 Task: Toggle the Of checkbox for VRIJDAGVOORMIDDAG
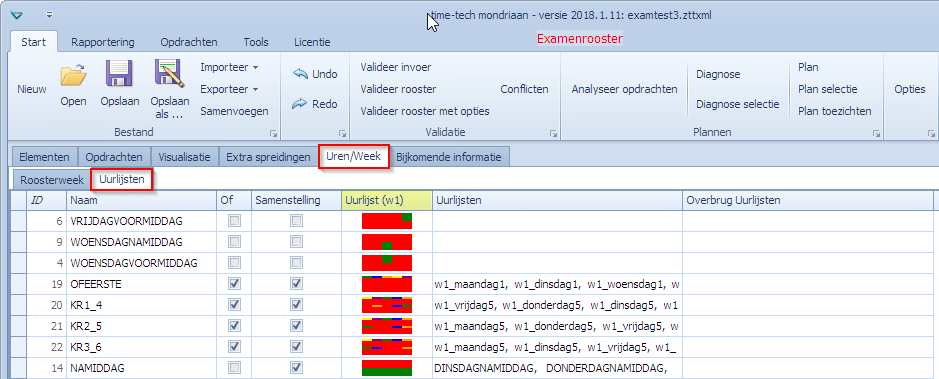click(234, 221)
